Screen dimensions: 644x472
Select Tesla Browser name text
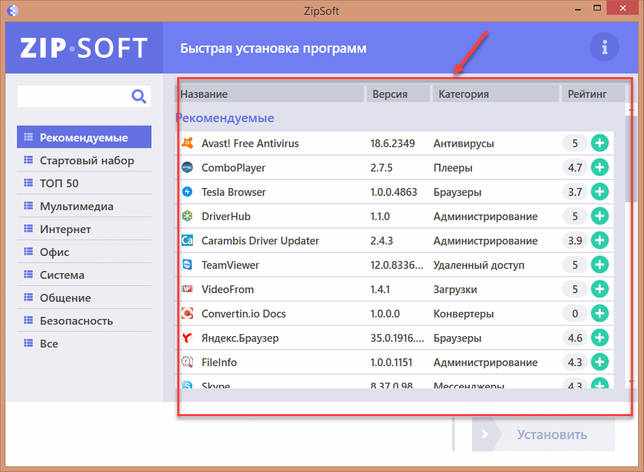pos(233,192)
